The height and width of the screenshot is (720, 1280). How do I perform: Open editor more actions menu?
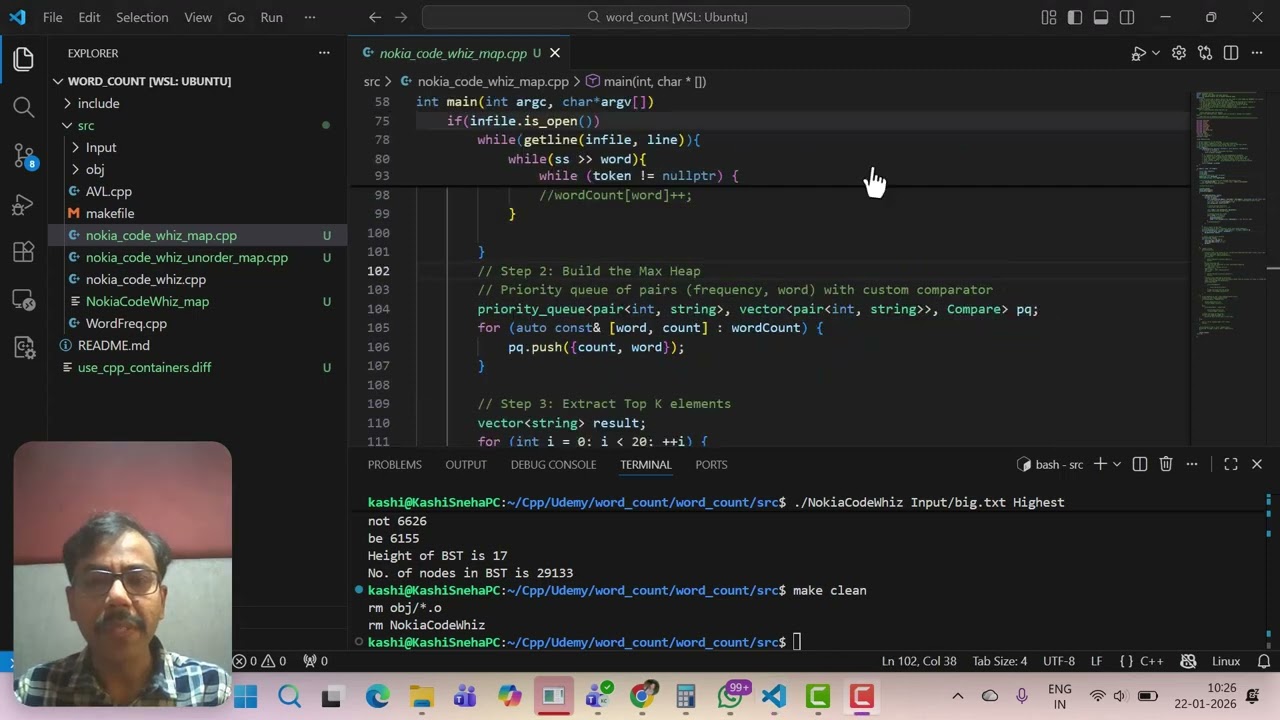coord(1257,53)
